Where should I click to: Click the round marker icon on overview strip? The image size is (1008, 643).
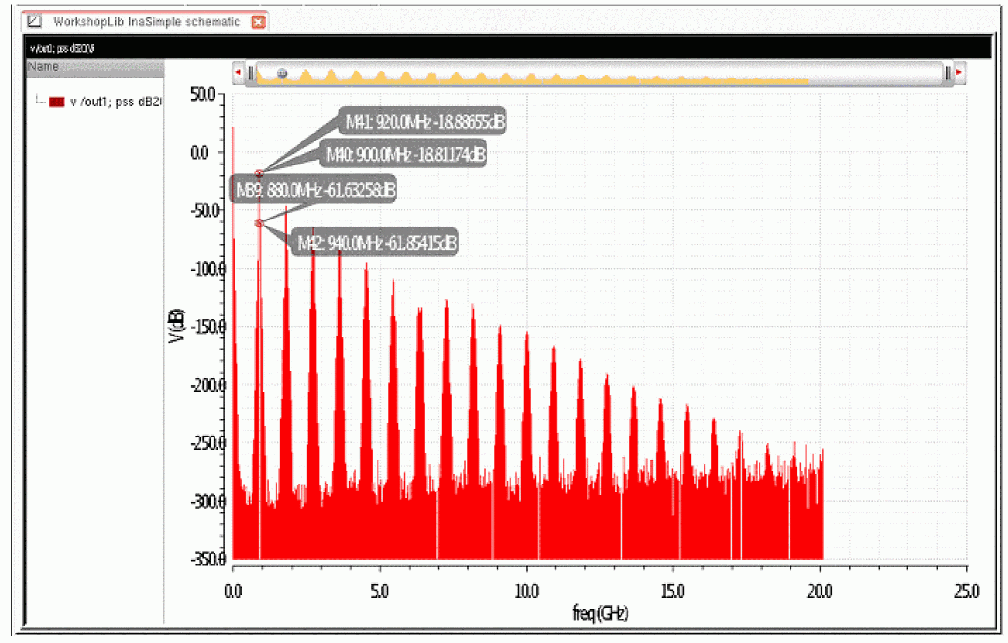(282, 73)
